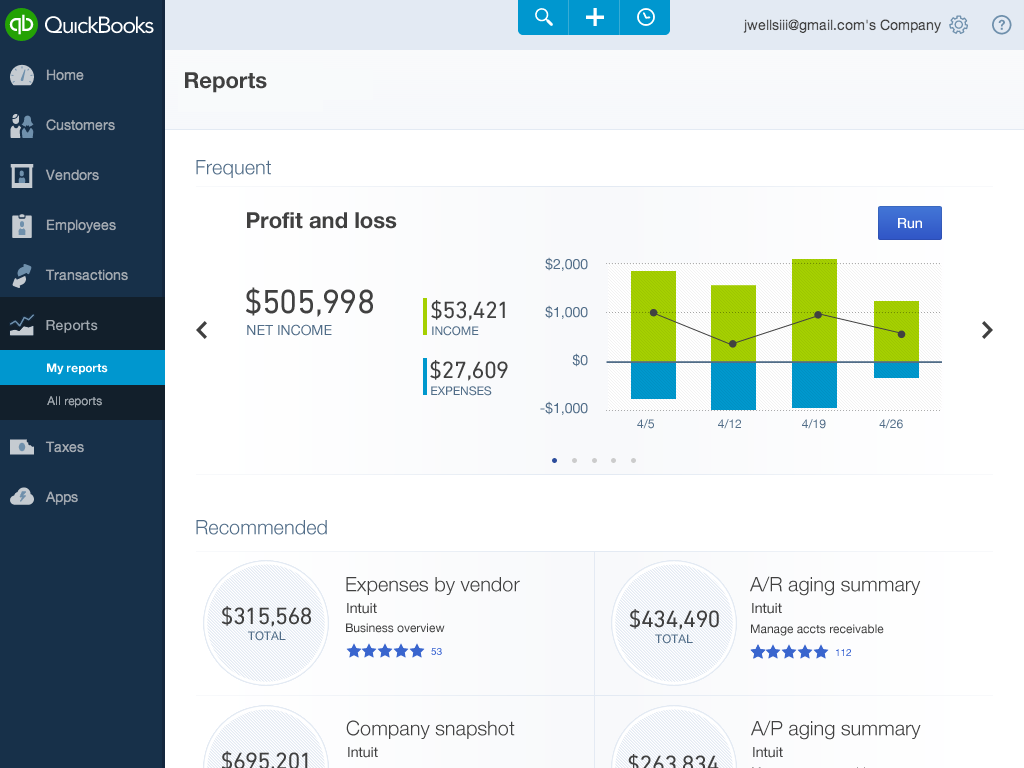Select the My reports sub-item
The image size is (1024, 768).
pyautogui.click(x=76, y=368)
